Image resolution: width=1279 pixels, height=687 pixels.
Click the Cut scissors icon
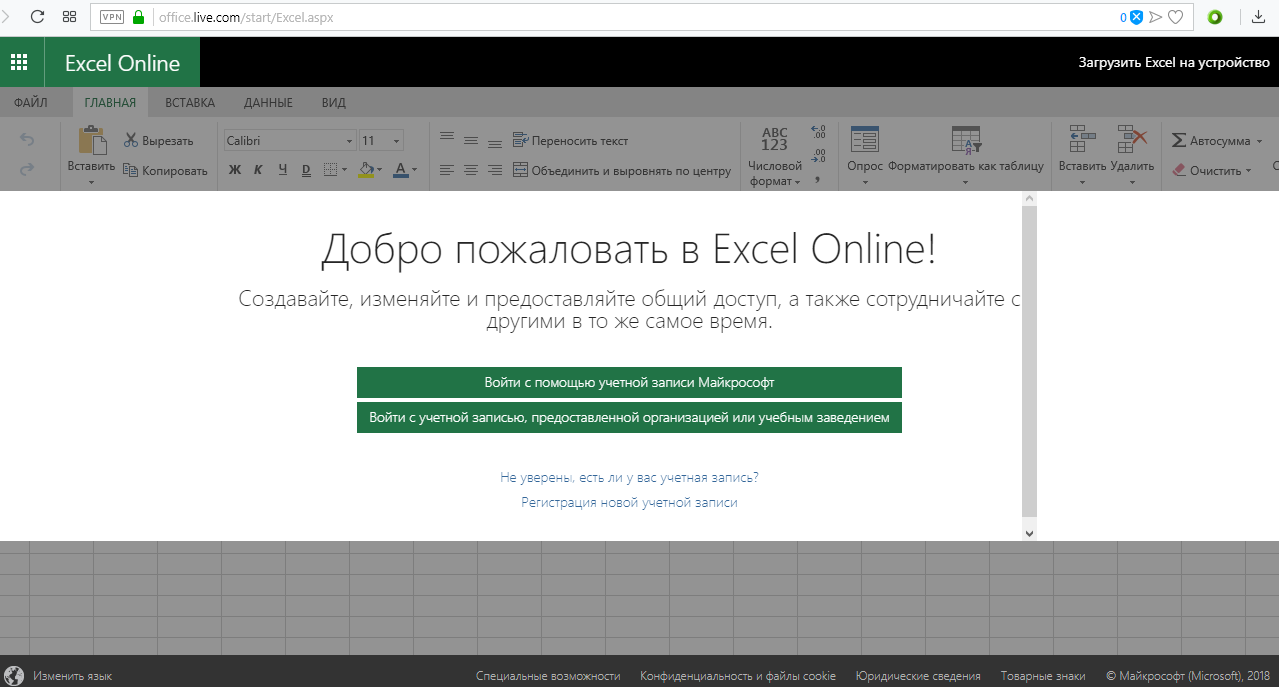point(131,140)
